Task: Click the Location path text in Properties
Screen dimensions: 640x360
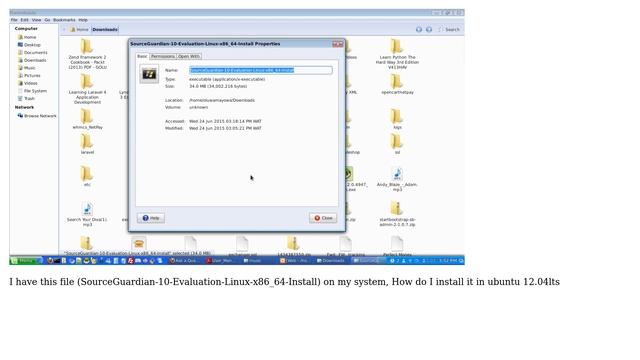Action: pos(222,100)
